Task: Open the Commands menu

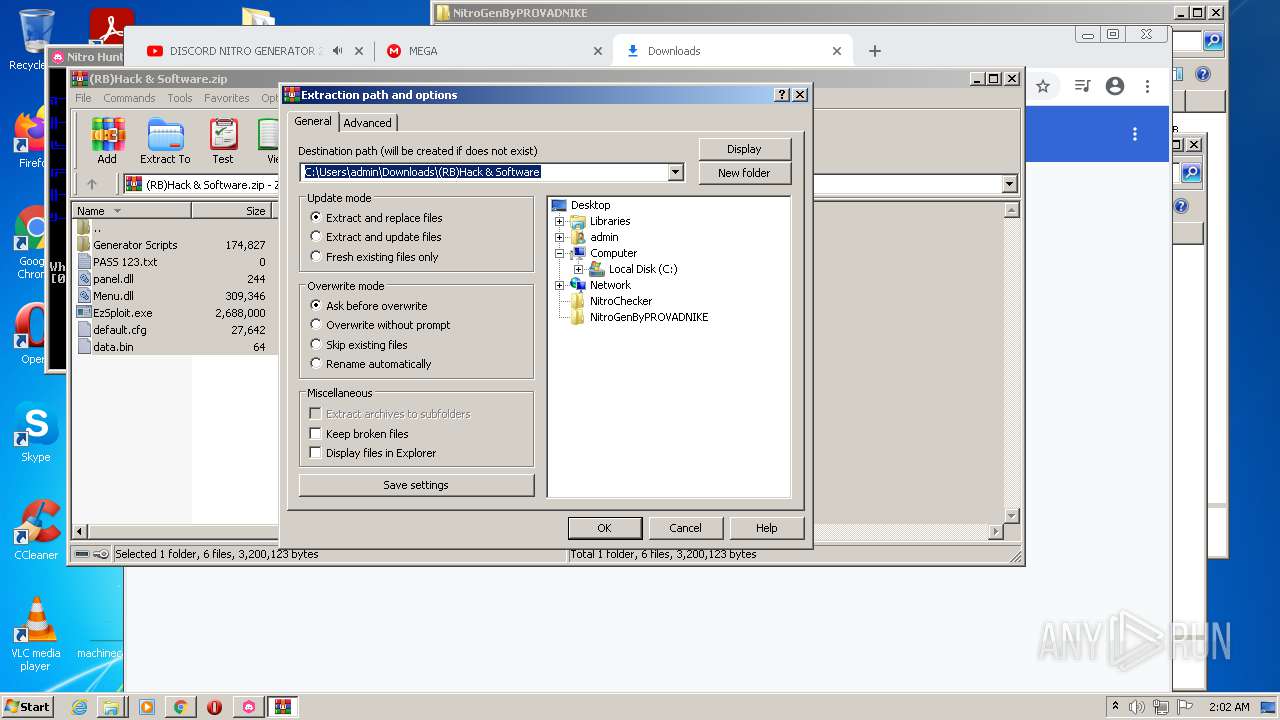Action: (129, 98)
